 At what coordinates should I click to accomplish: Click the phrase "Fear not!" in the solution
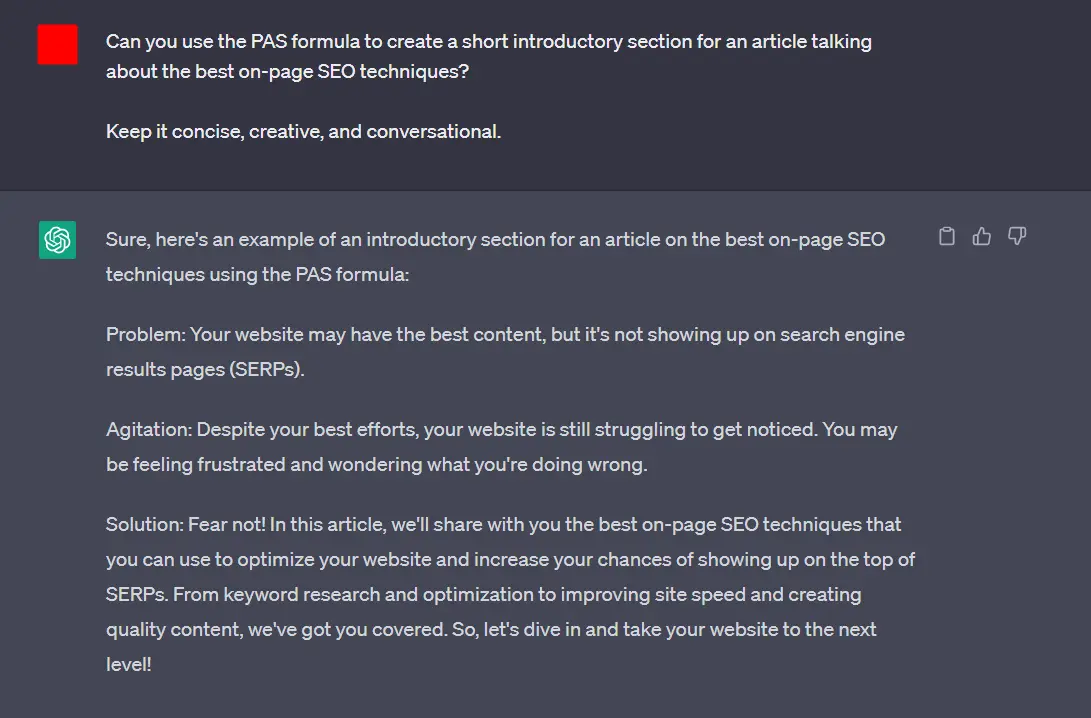(227, 525)
